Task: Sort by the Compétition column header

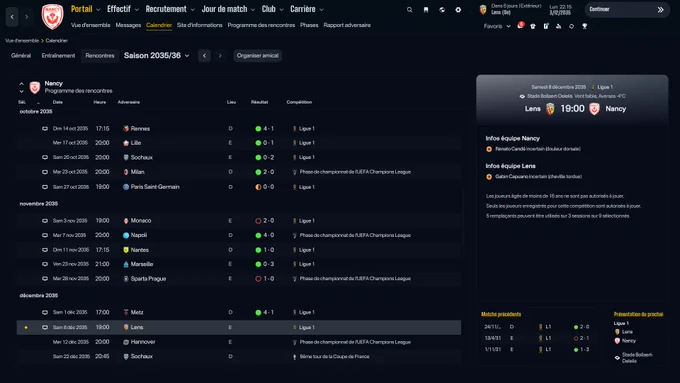Action: click(x=299, y=102)
